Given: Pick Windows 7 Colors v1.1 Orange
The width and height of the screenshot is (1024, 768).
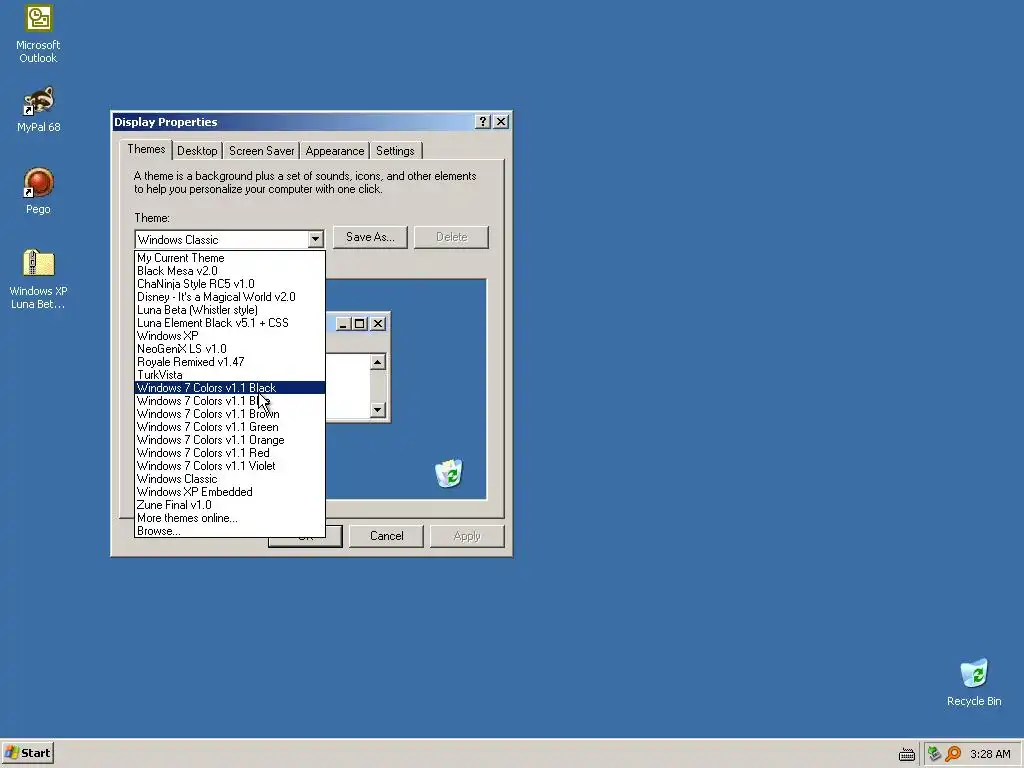Looking at the screenshot, I should pos(230,440).
